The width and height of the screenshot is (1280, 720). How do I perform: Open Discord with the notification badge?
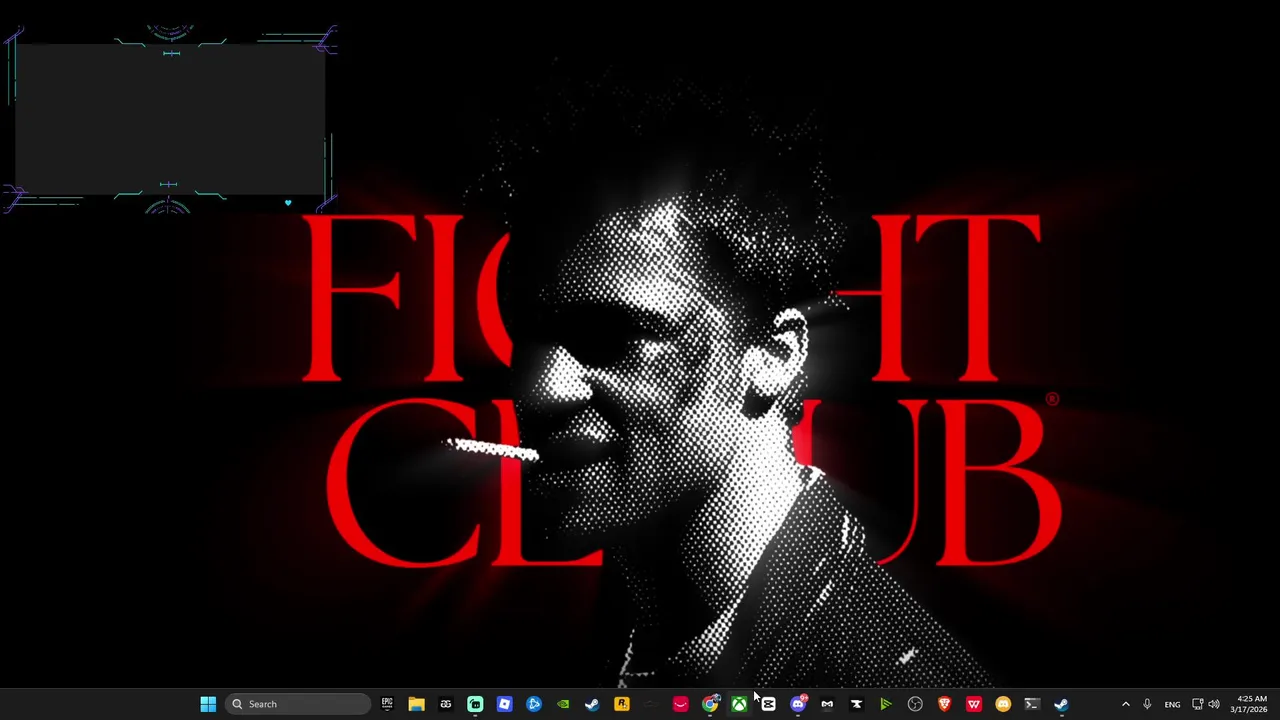[798, 704]
